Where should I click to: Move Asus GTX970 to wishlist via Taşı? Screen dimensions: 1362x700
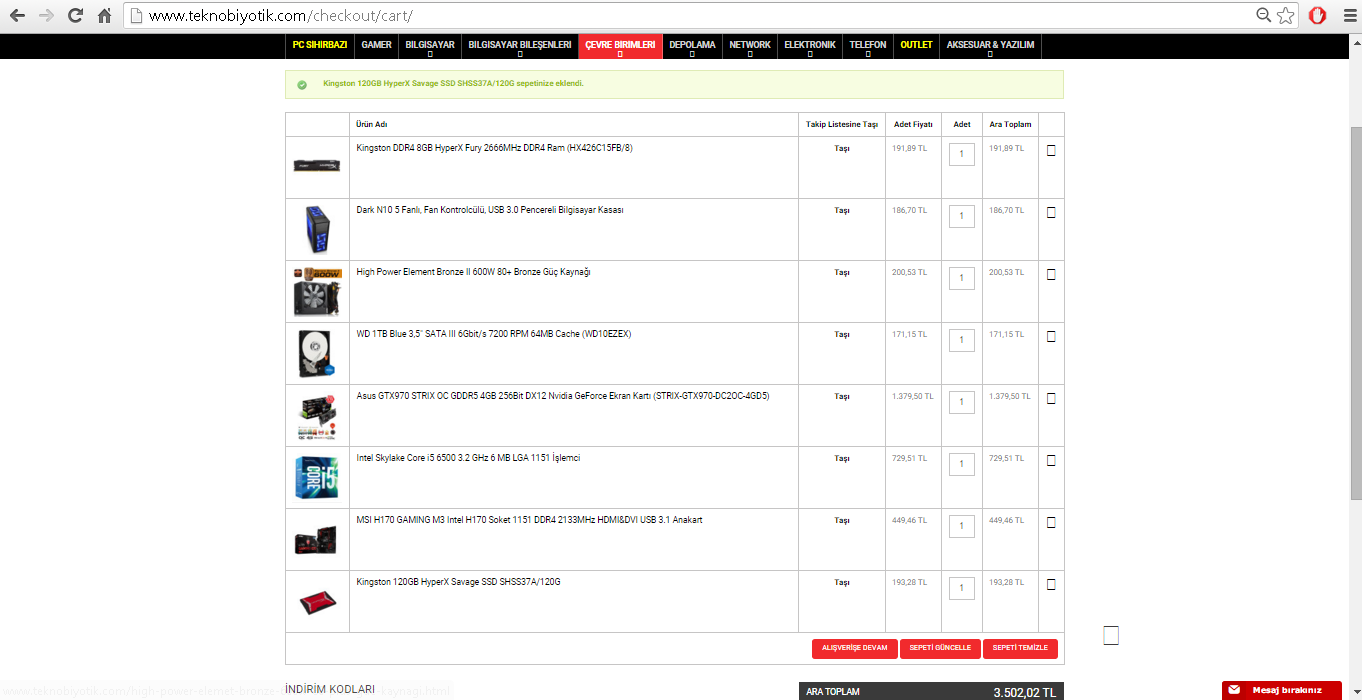point(842,396)
